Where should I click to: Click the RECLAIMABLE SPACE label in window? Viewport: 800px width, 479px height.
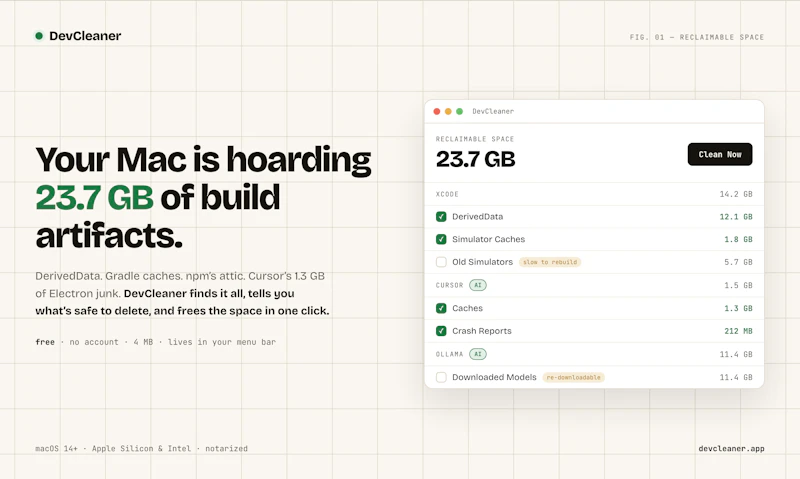(x=474, y=139)
